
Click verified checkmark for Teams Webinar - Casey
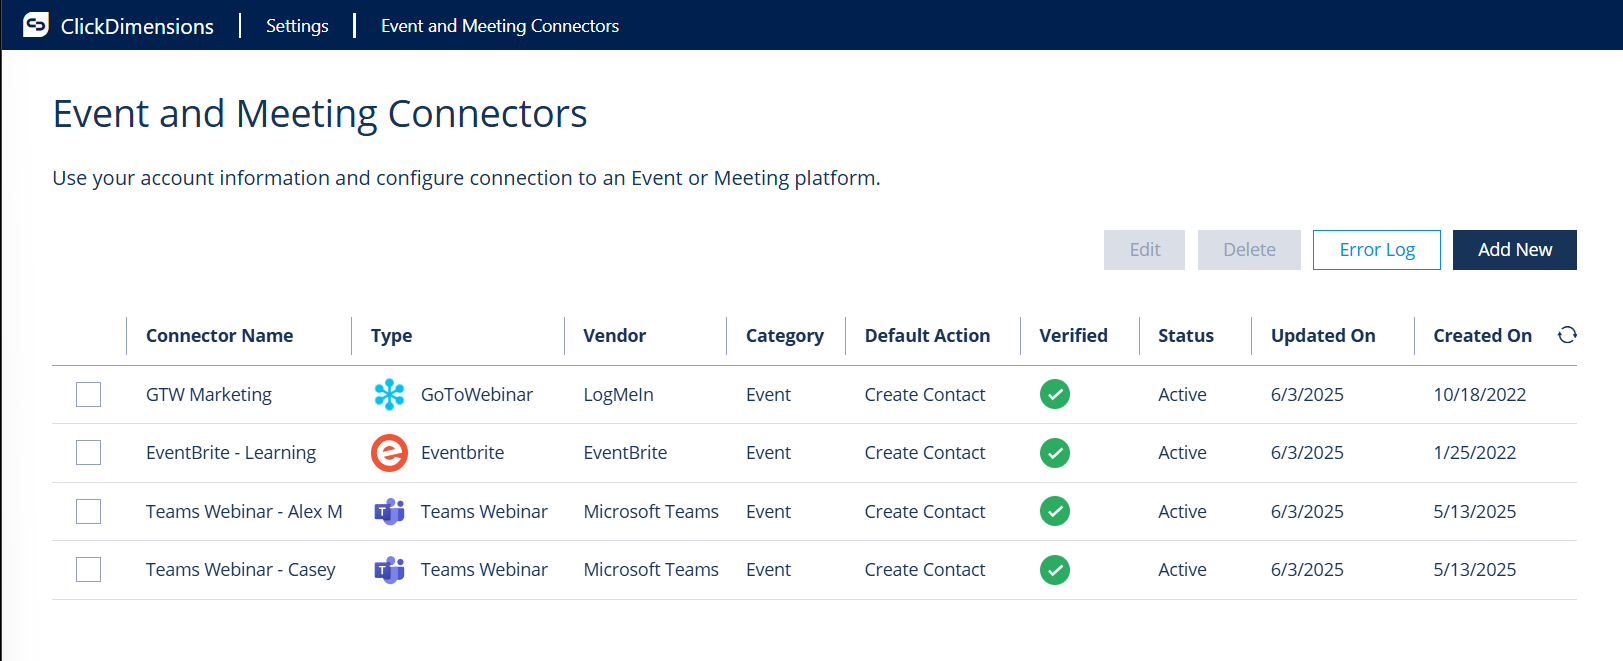click(x=1054, y=570)
